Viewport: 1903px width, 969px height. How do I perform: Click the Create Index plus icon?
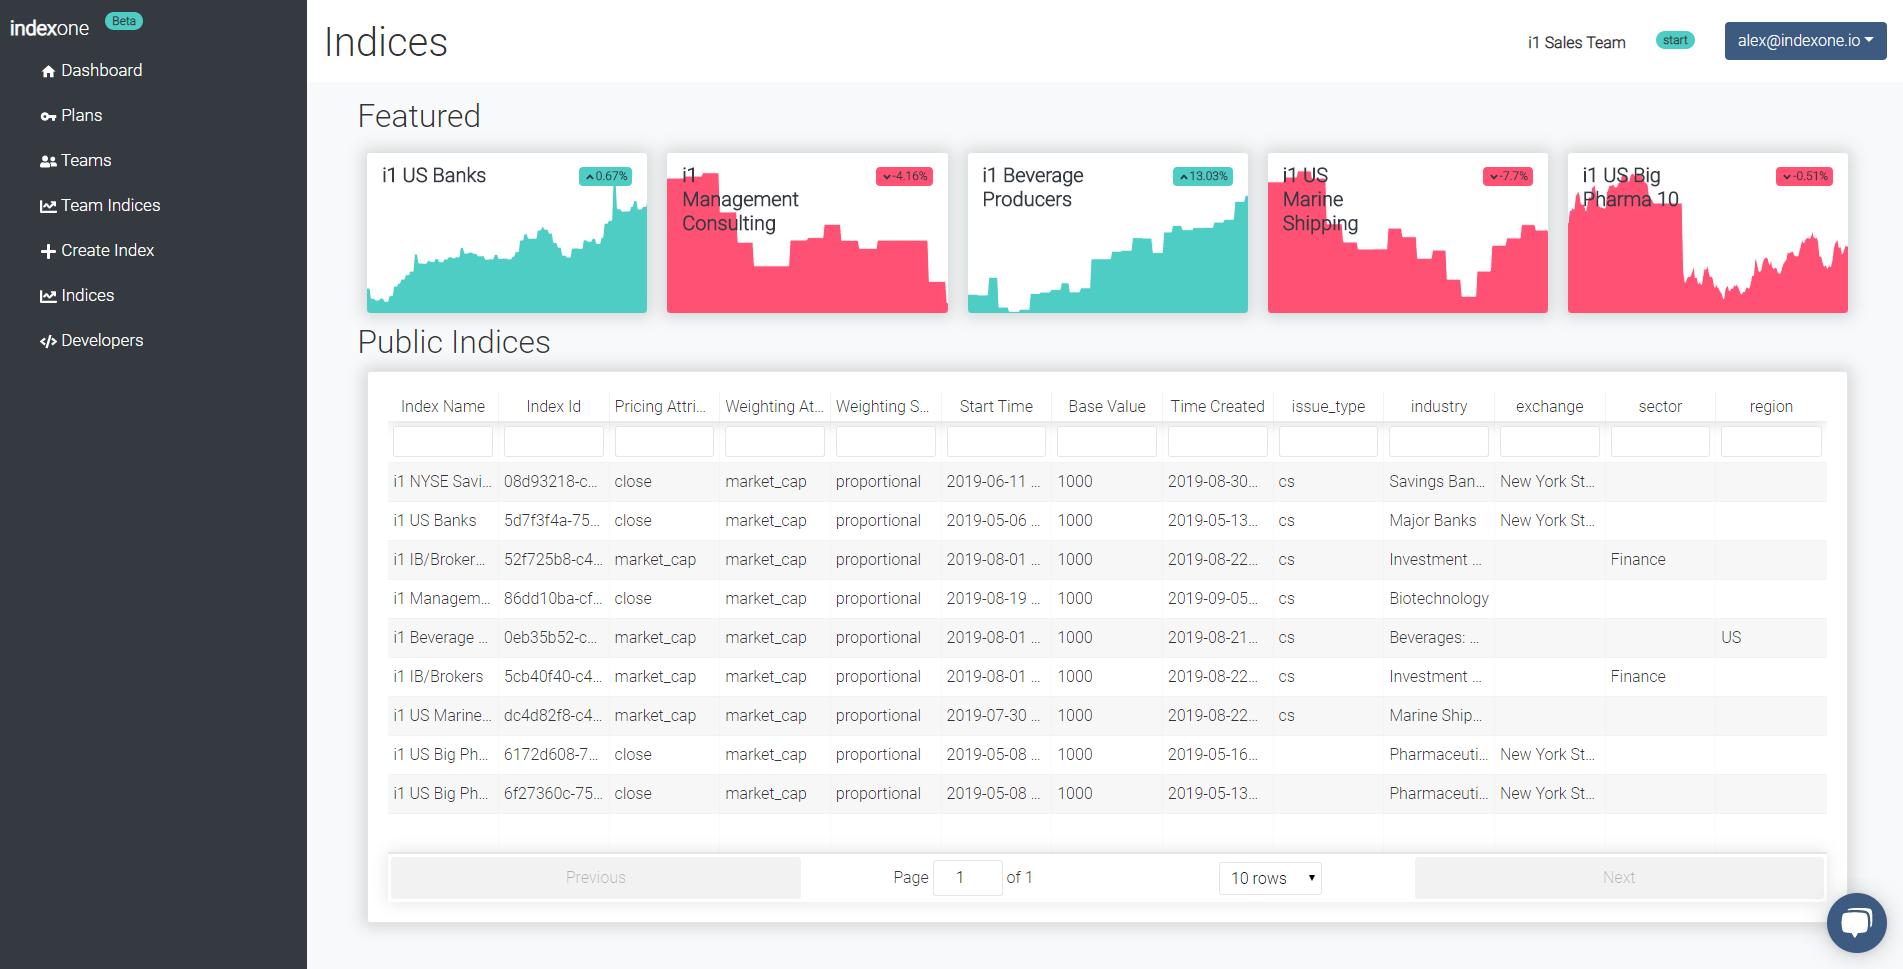pos(48,251)
